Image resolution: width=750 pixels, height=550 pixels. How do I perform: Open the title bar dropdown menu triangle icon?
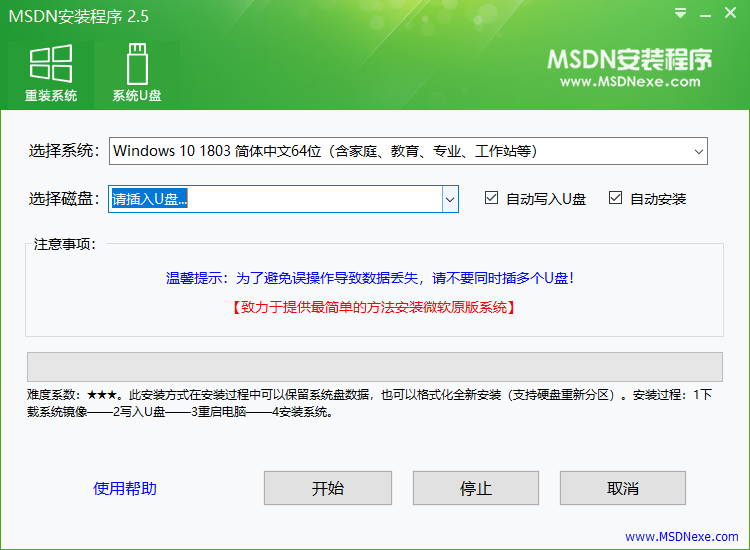pos(680,13)
